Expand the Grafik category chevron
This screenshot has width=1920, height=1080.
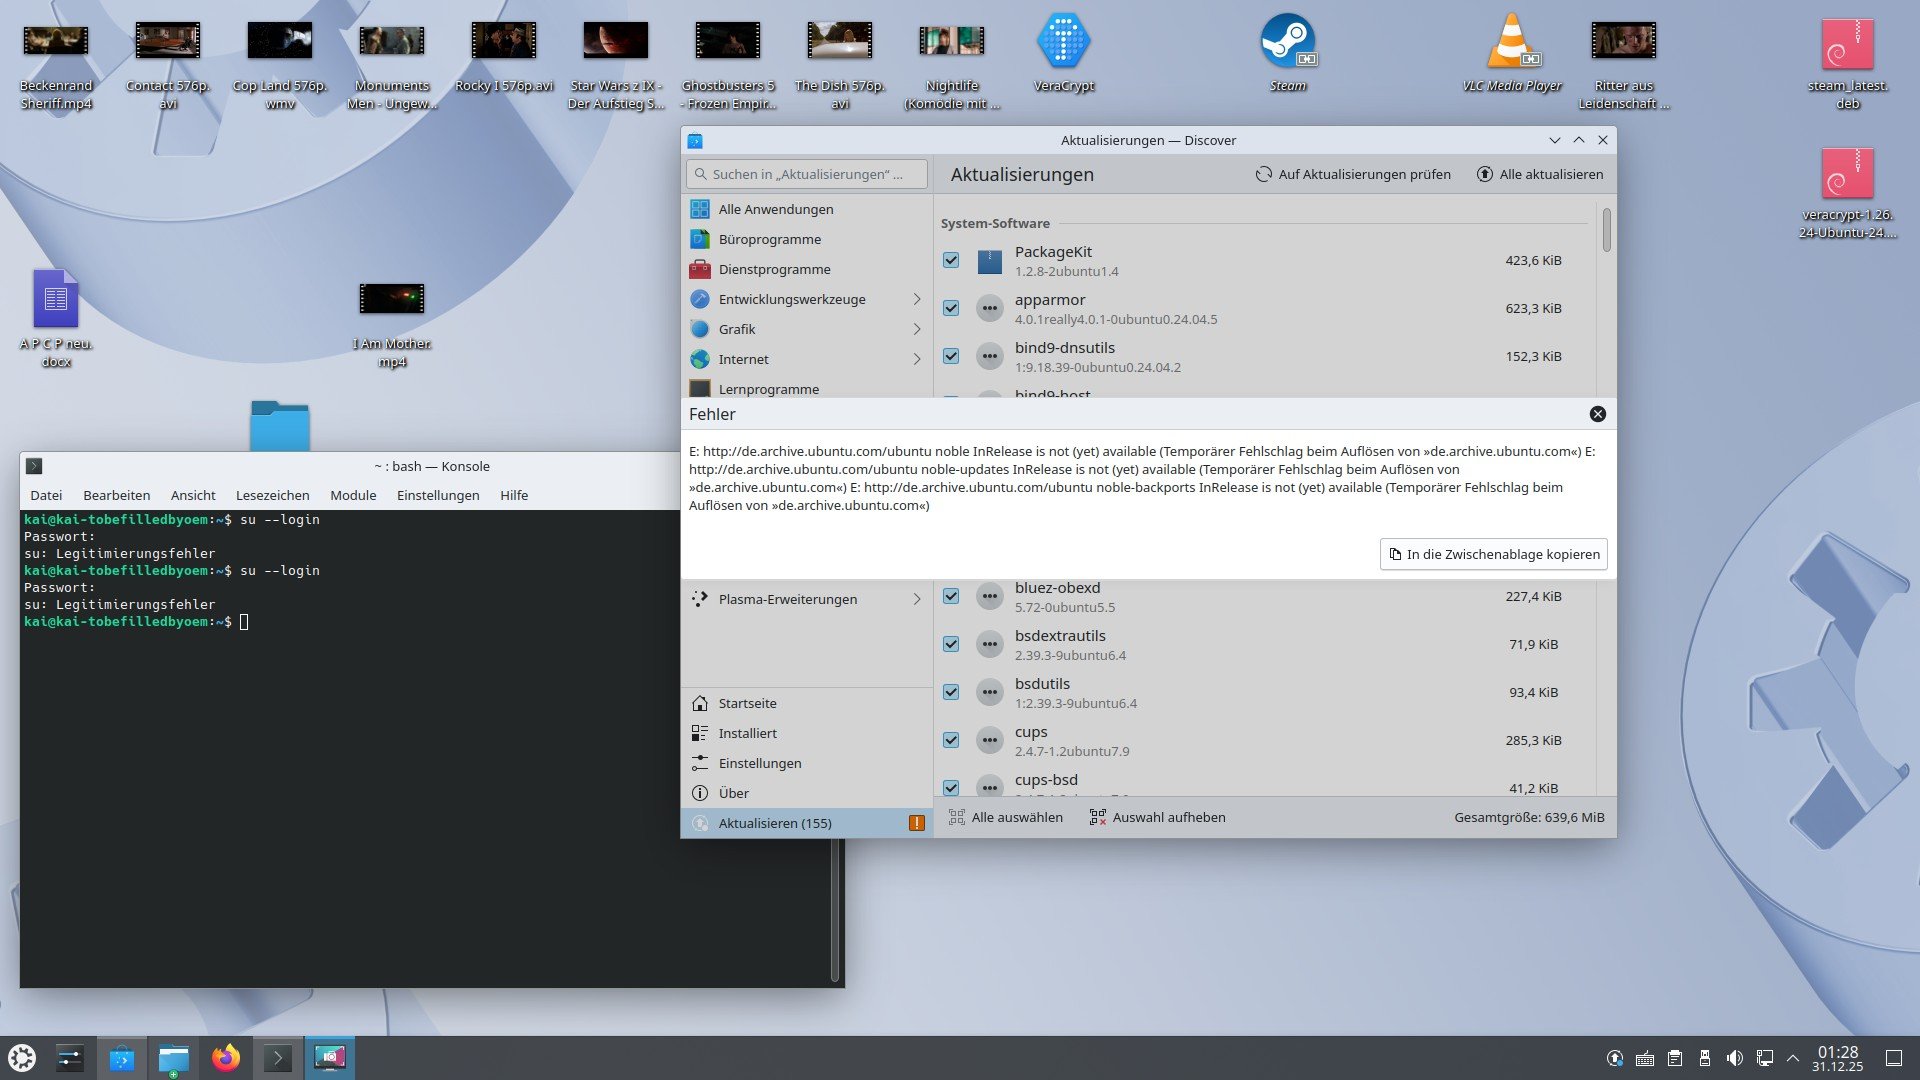[x=916, y=329]
